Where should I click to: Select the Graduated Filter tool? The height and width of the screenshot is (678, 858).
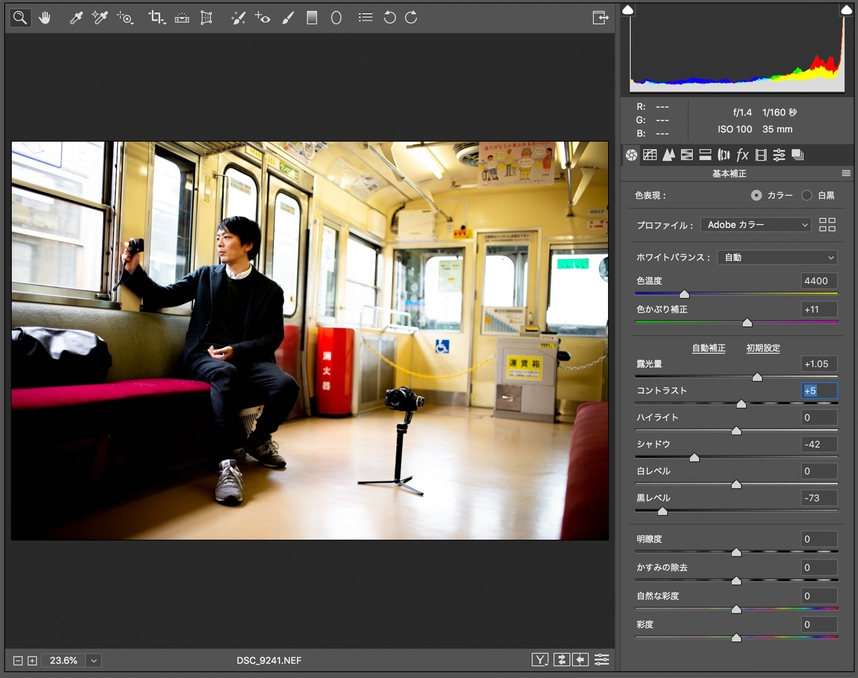tap(312, 18)
